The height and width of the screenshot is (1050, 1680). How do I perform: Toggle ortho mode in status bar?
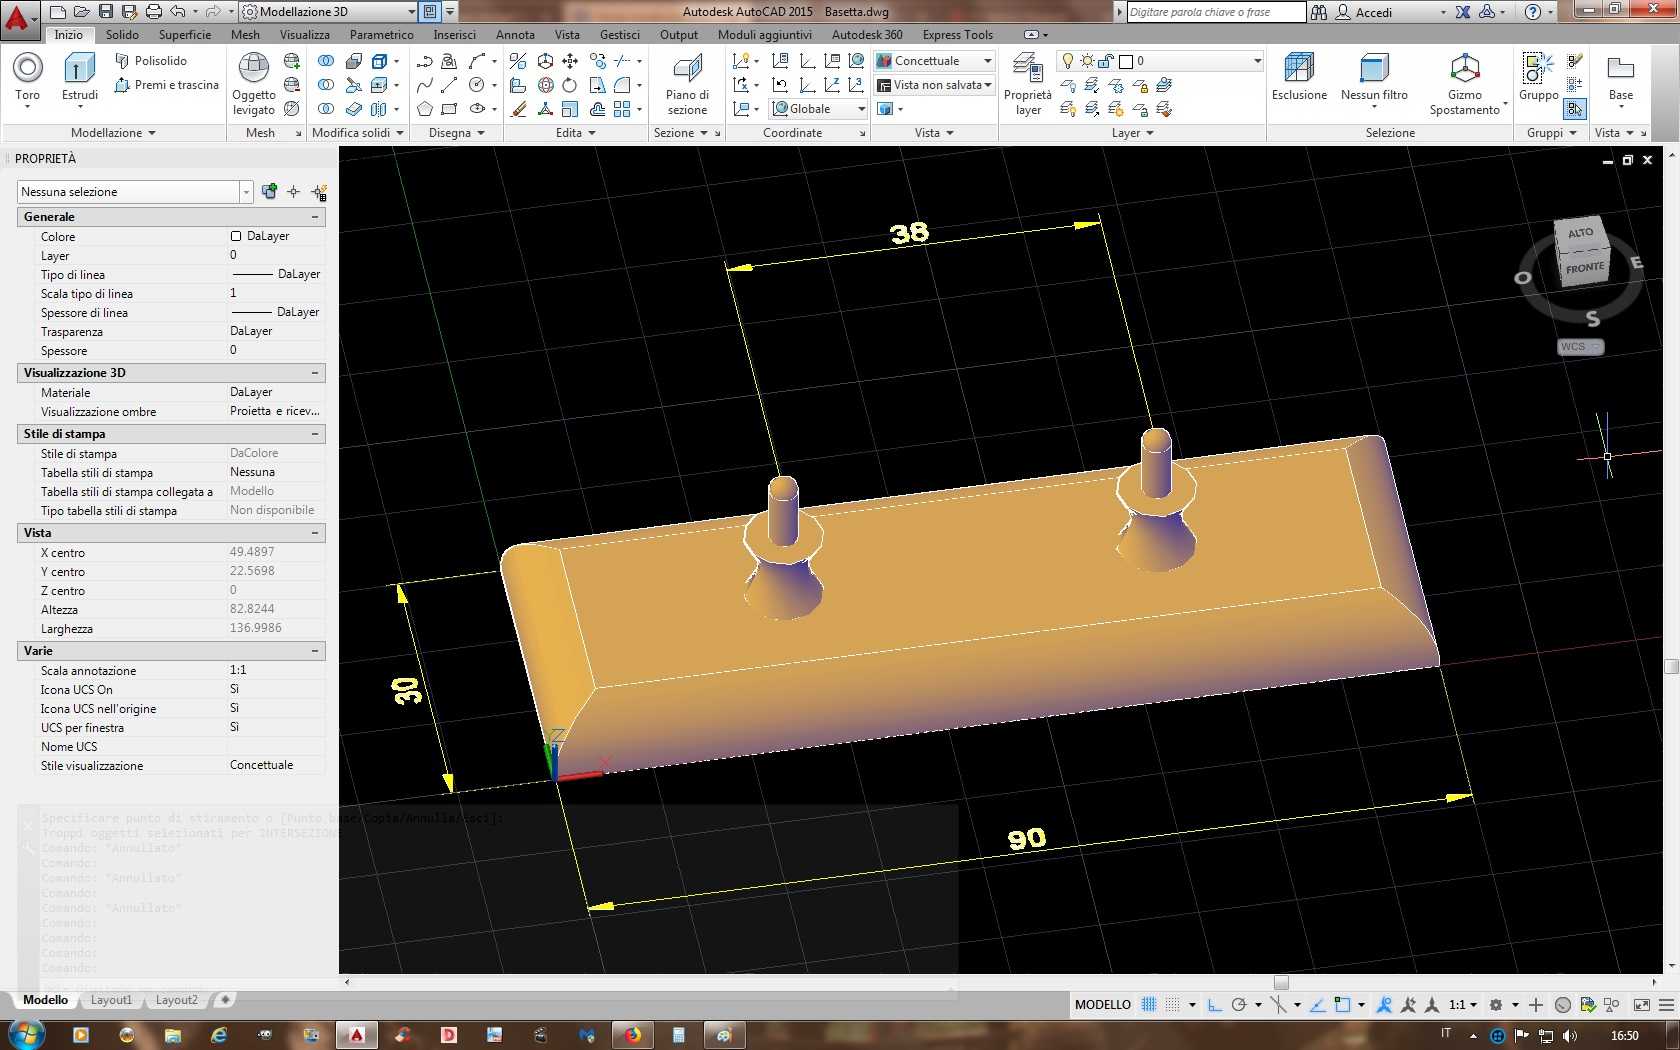(x=1215, y=1005)
